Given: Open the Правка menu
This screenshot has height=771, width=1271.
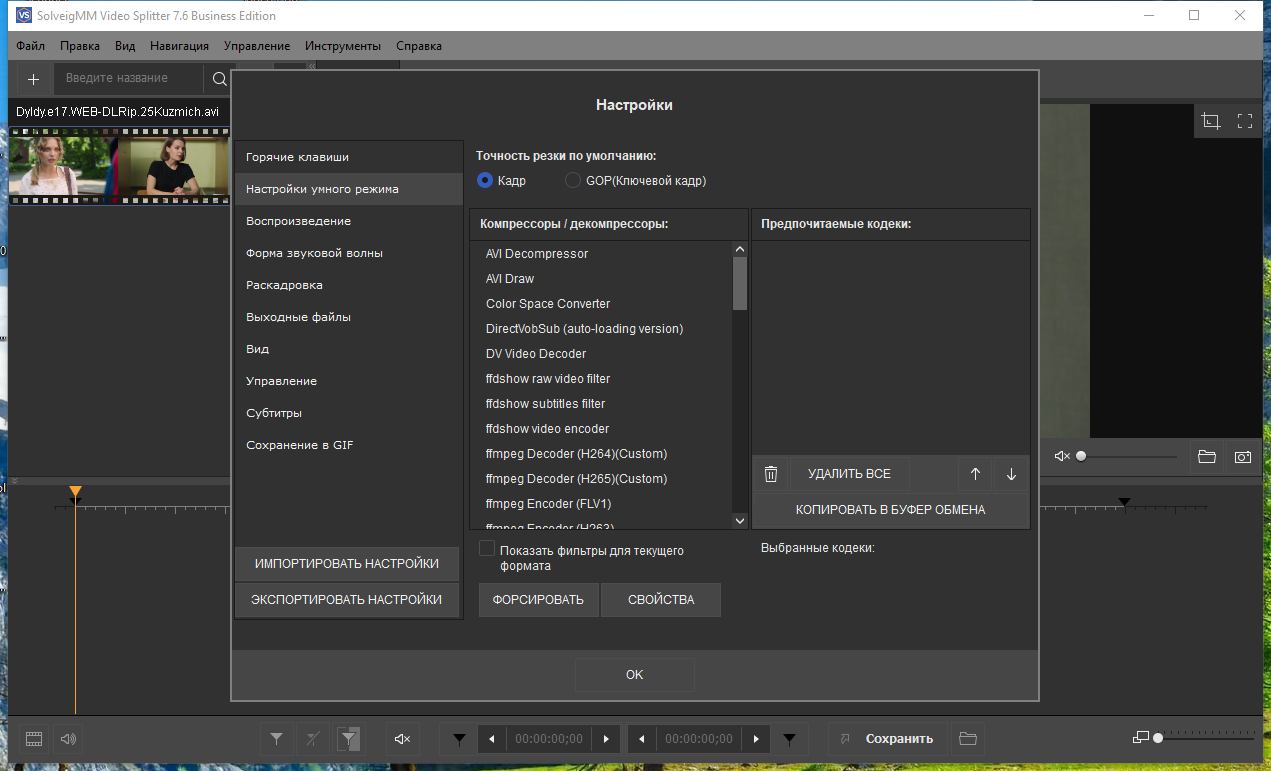Looking at the screenshot, I should 80,46.
